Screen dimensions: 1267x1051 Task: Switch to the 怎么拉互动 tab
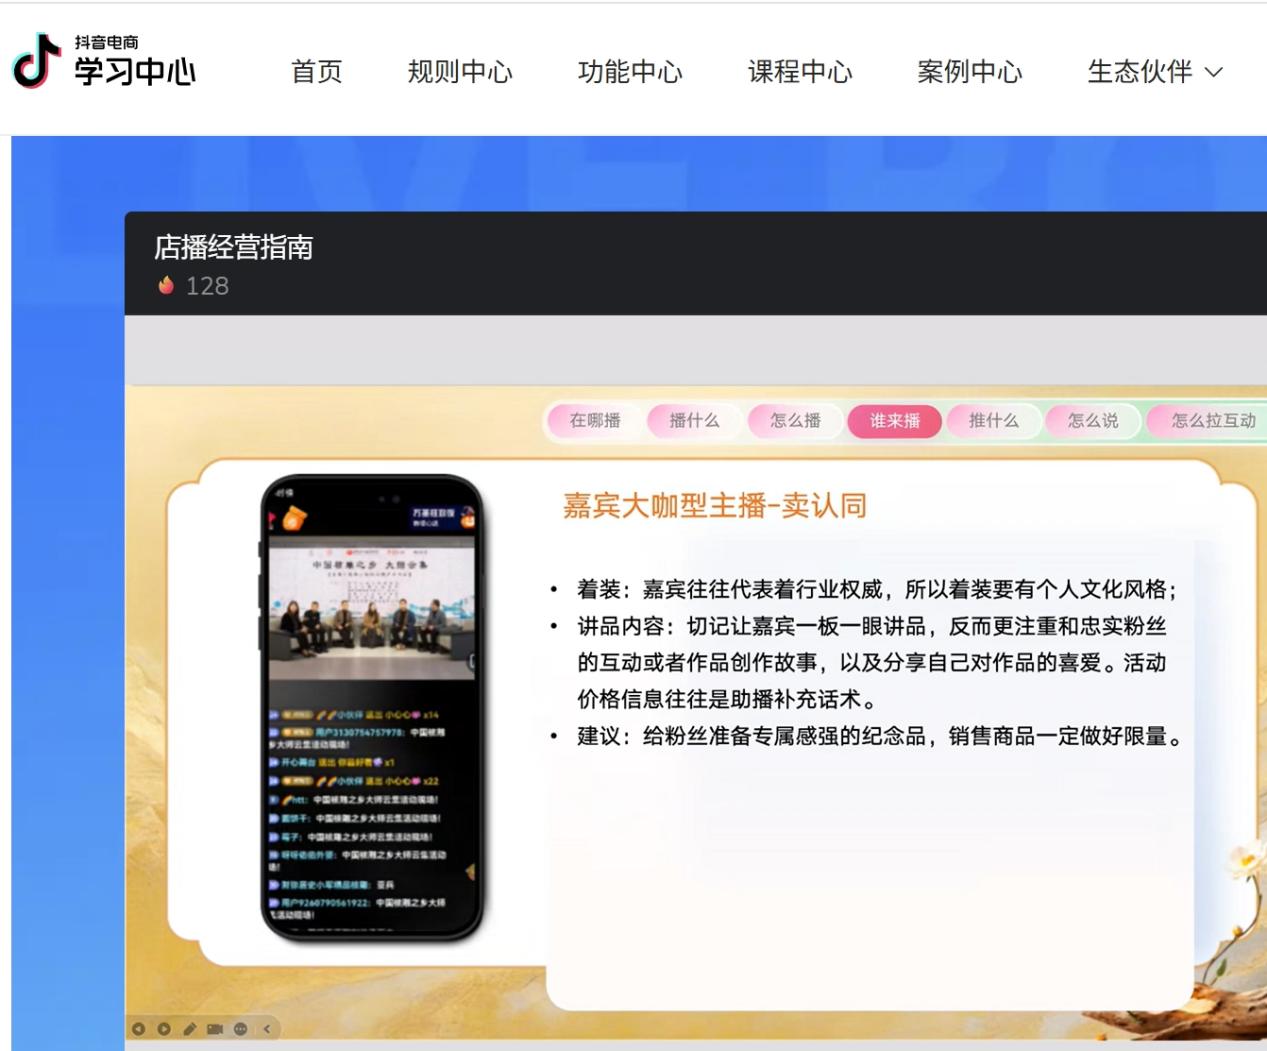(1210, 421)
